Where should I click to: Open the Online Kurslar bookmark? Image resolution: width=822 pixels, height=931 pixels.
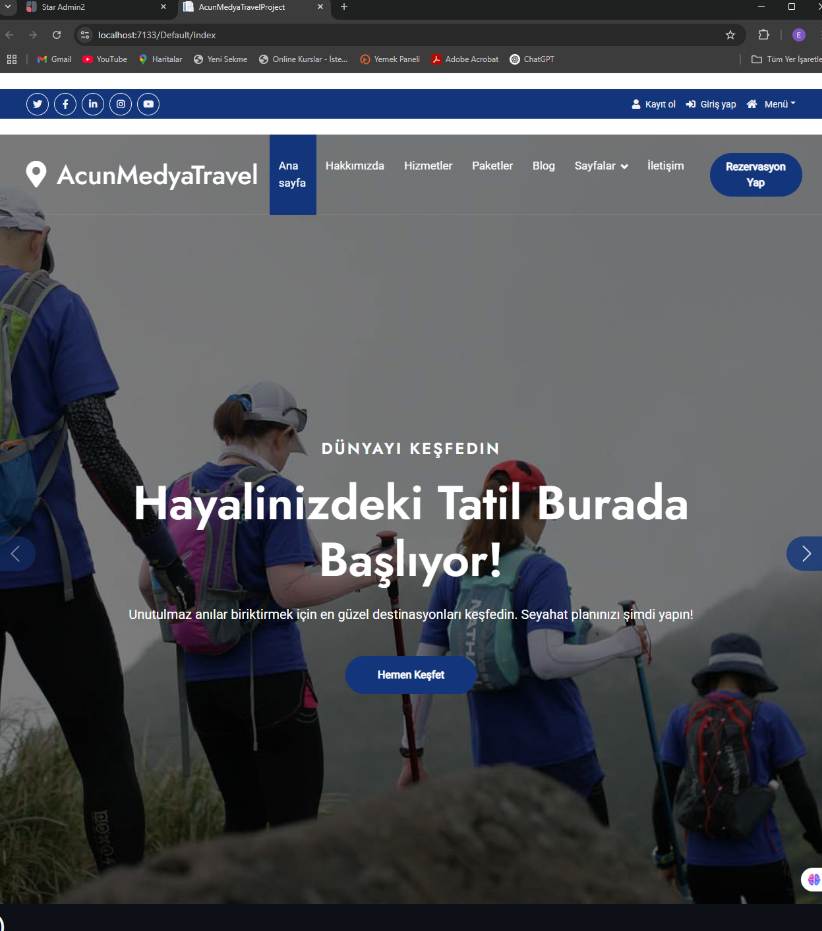pos(303,59)
